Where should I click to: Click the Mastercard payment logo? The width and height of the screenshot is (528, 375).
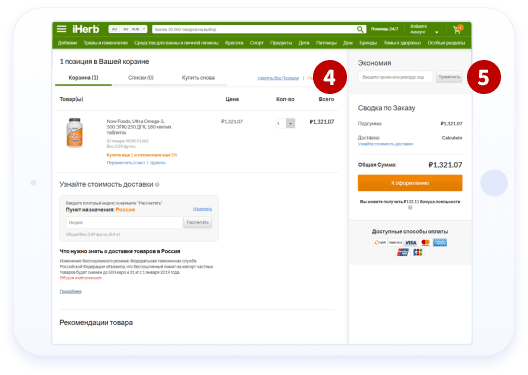coord(425,243)
